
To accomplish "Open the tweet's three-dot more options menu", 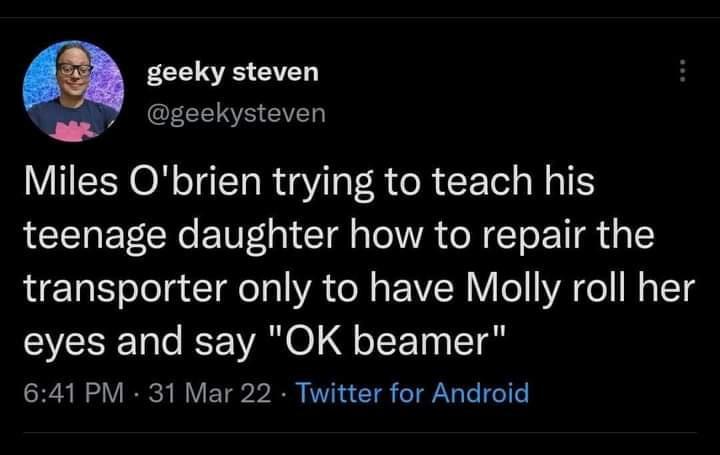I will click(x=682, y=72).
